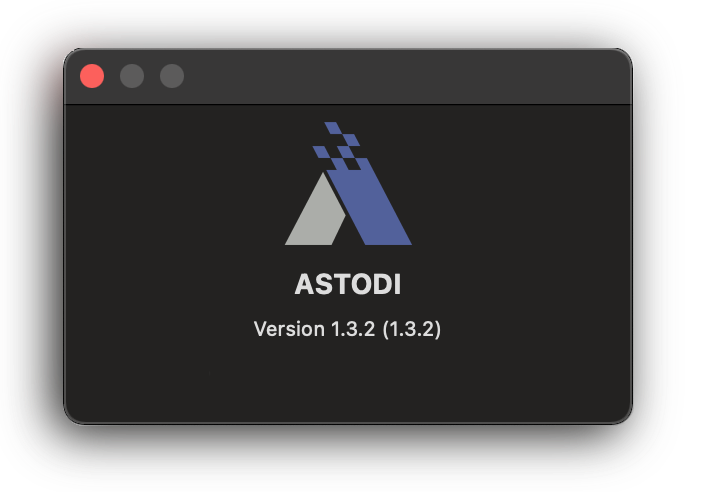Click the bottom tip of the blue logo bar
This screenshot has height=492, width=712.
(x=388, y=240)
